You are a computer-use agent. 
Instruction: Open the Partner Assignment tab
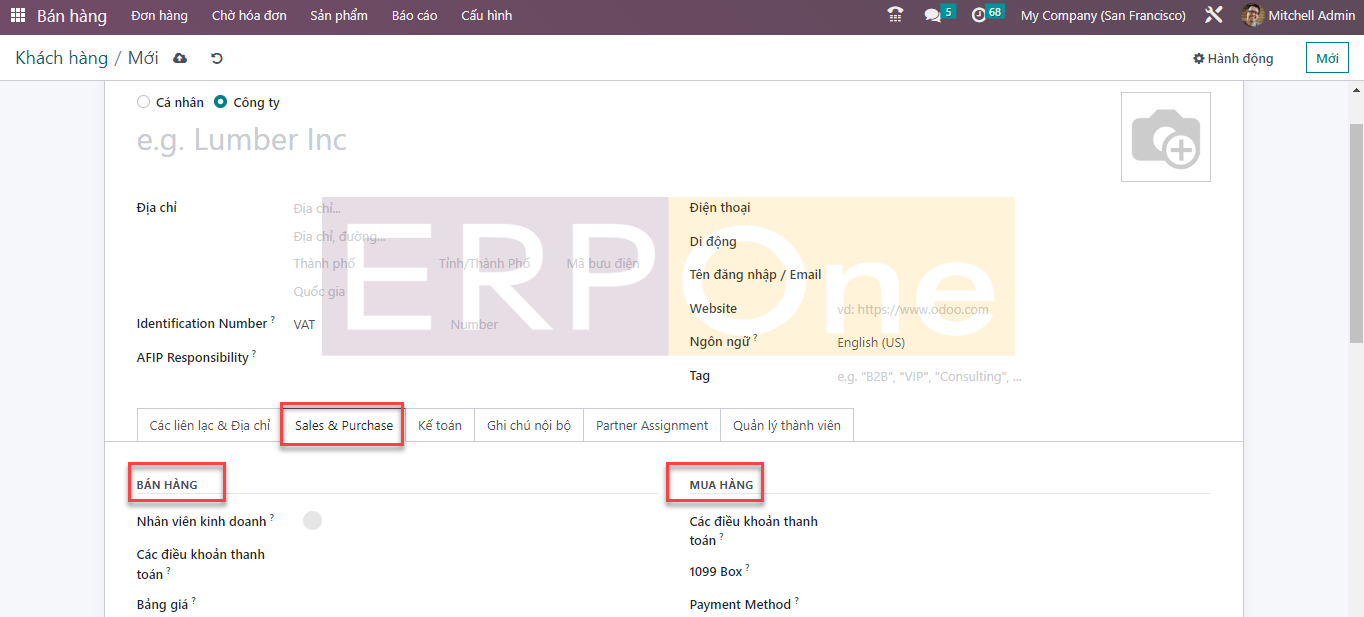(x=652, y=426)
